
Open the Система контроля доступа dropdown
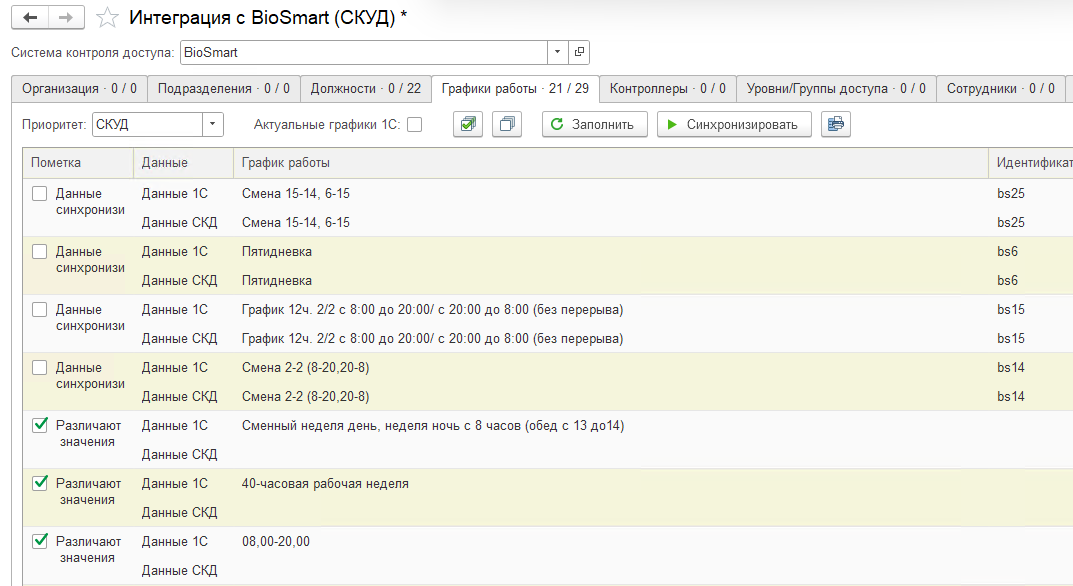pos(557,52)
